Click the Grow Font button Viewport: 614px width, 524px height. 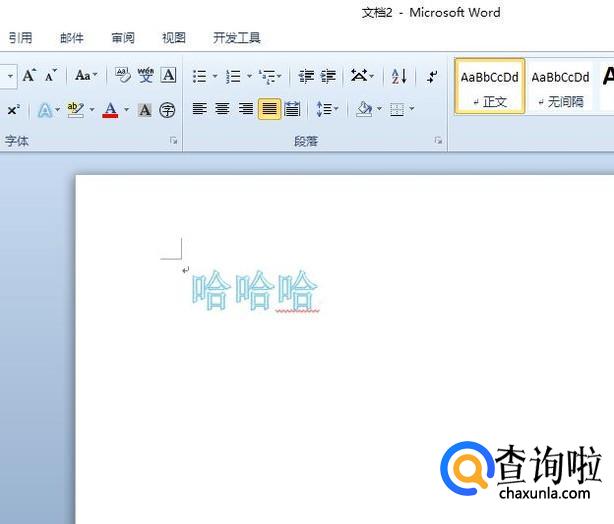pyautogui.click(x=29, y=76)
